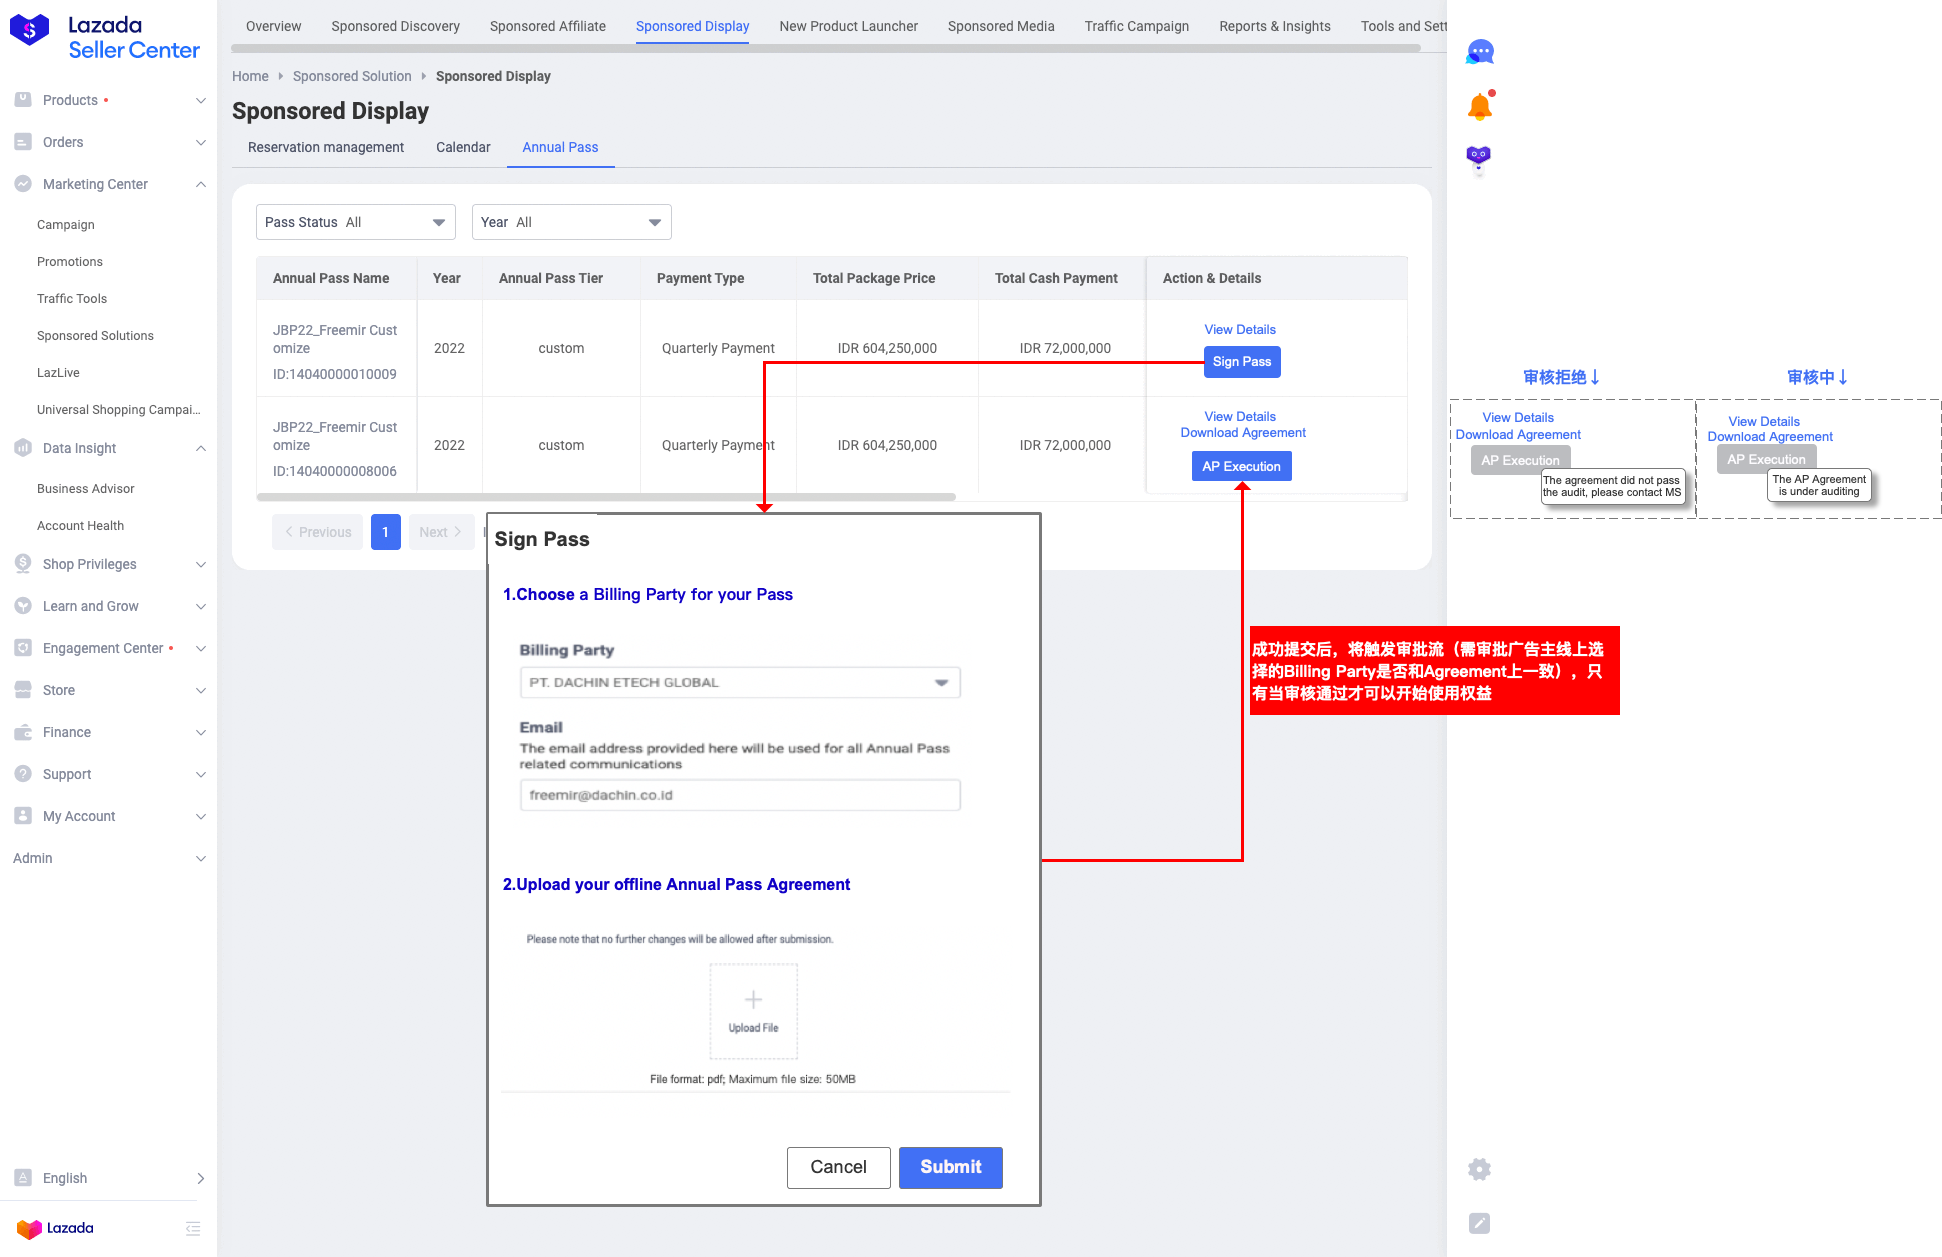Collapse the Marketing Center menu
This screenshot has width=1942, height=1257.
[x=200, y=184]
